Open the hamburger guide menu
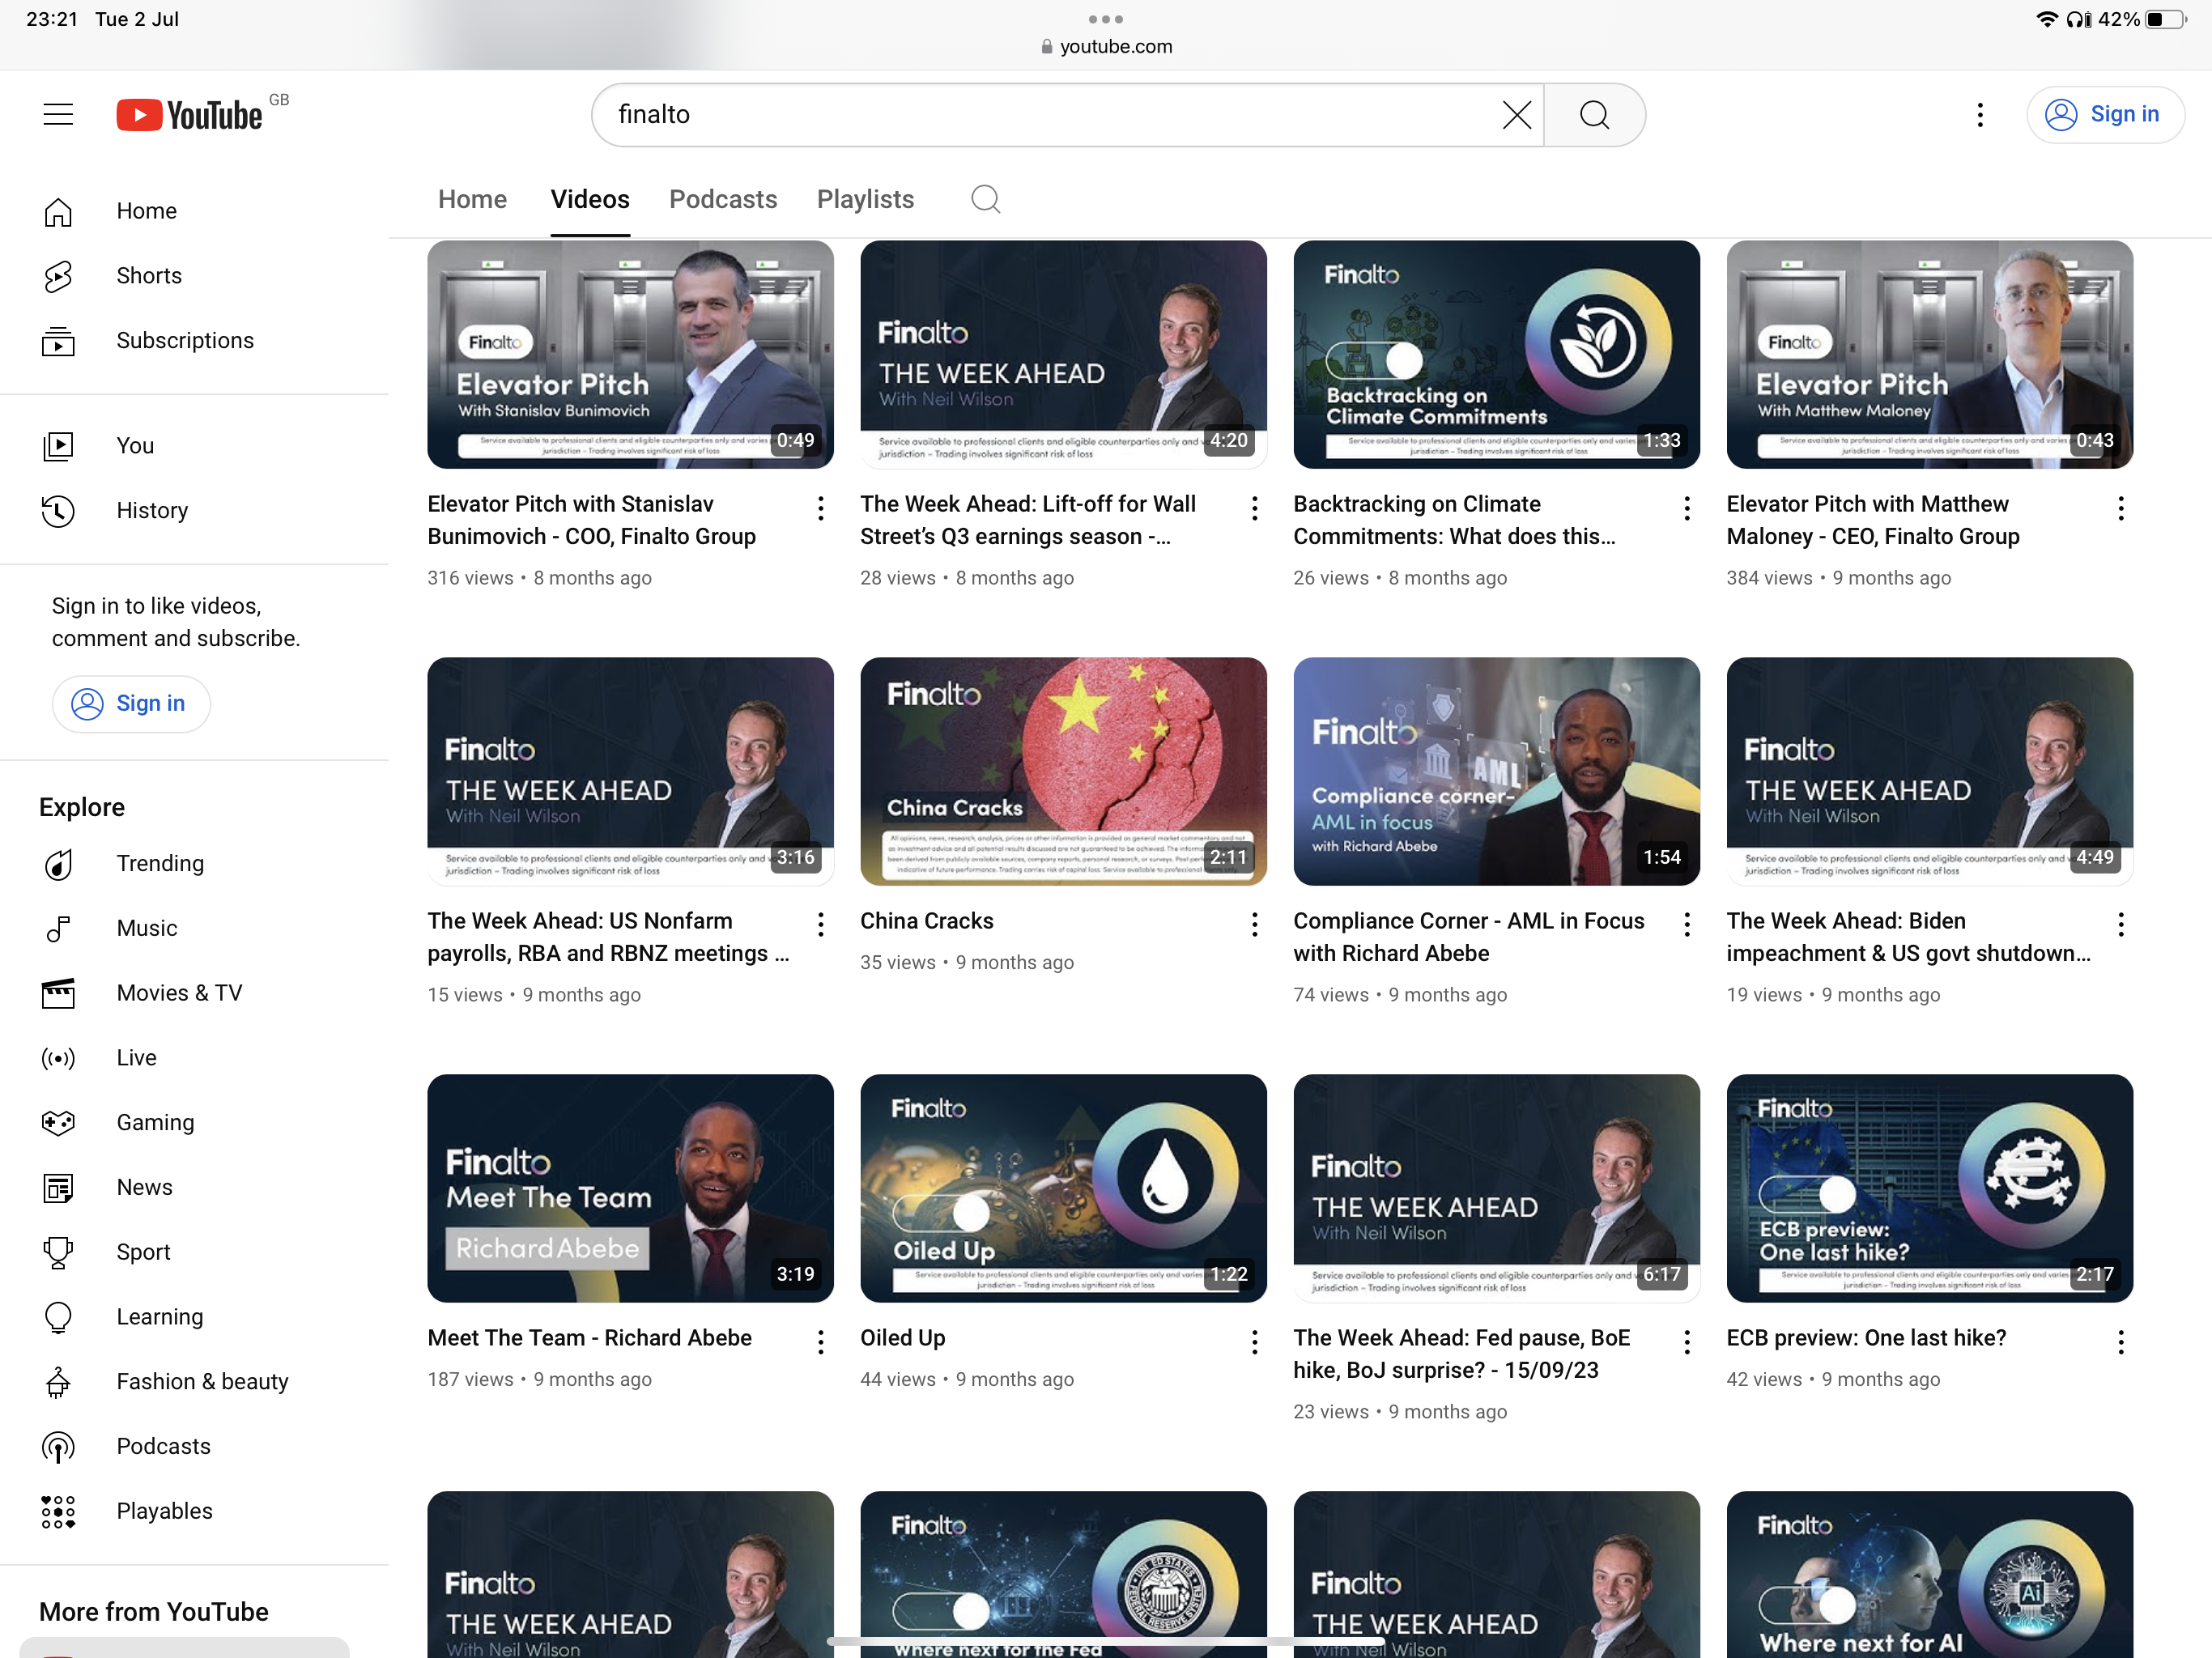 58,114
